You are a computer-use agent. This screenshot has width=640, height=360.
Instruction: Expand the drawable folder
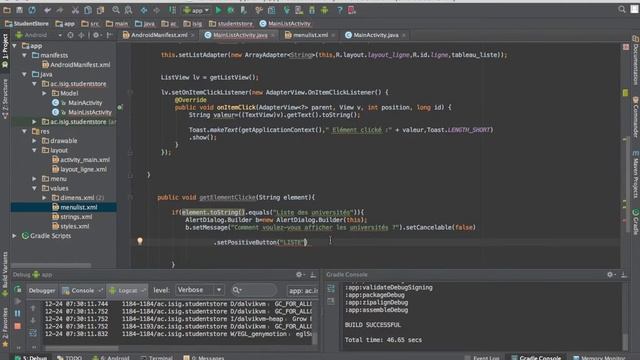[x=35, y=140]
